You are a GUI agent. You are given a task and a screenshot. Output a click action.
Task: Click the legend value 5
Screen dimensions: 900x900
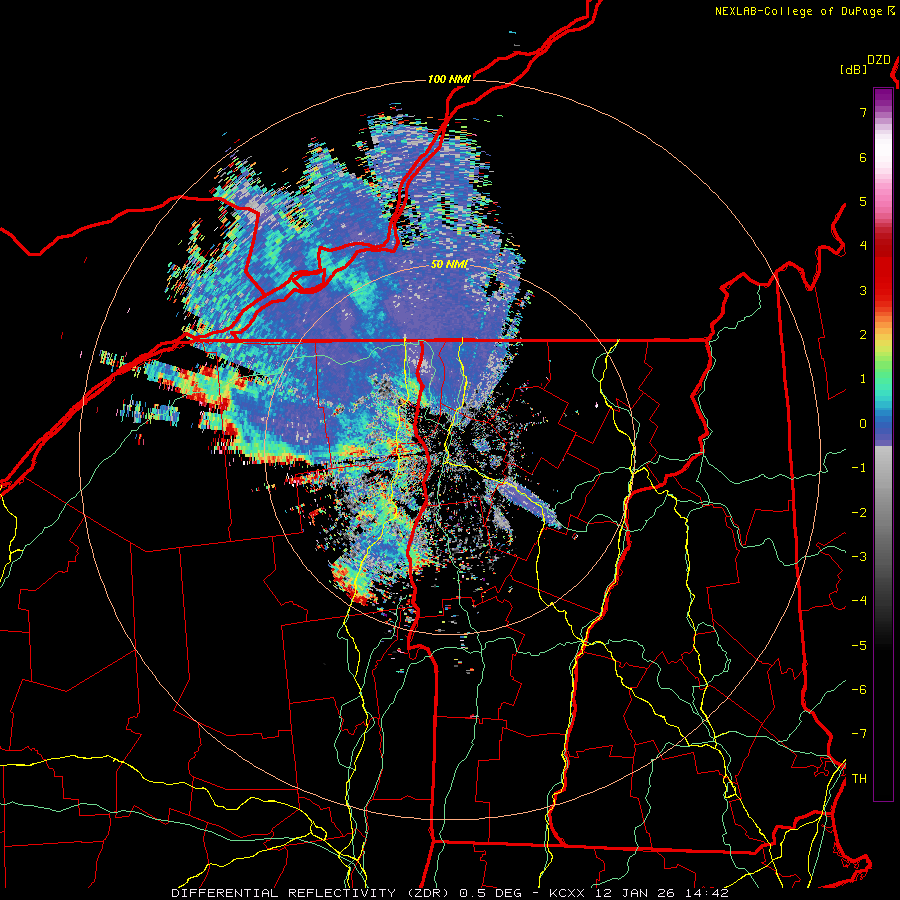863,201
